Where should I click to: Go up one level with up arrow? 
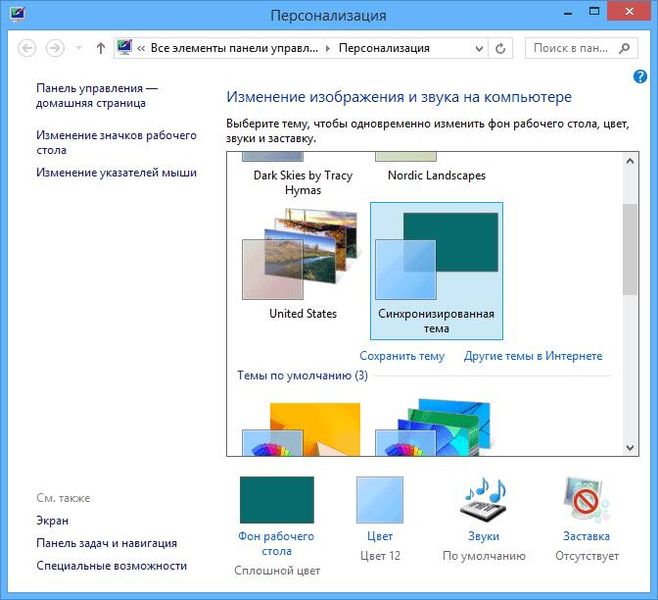coord(100,48)
